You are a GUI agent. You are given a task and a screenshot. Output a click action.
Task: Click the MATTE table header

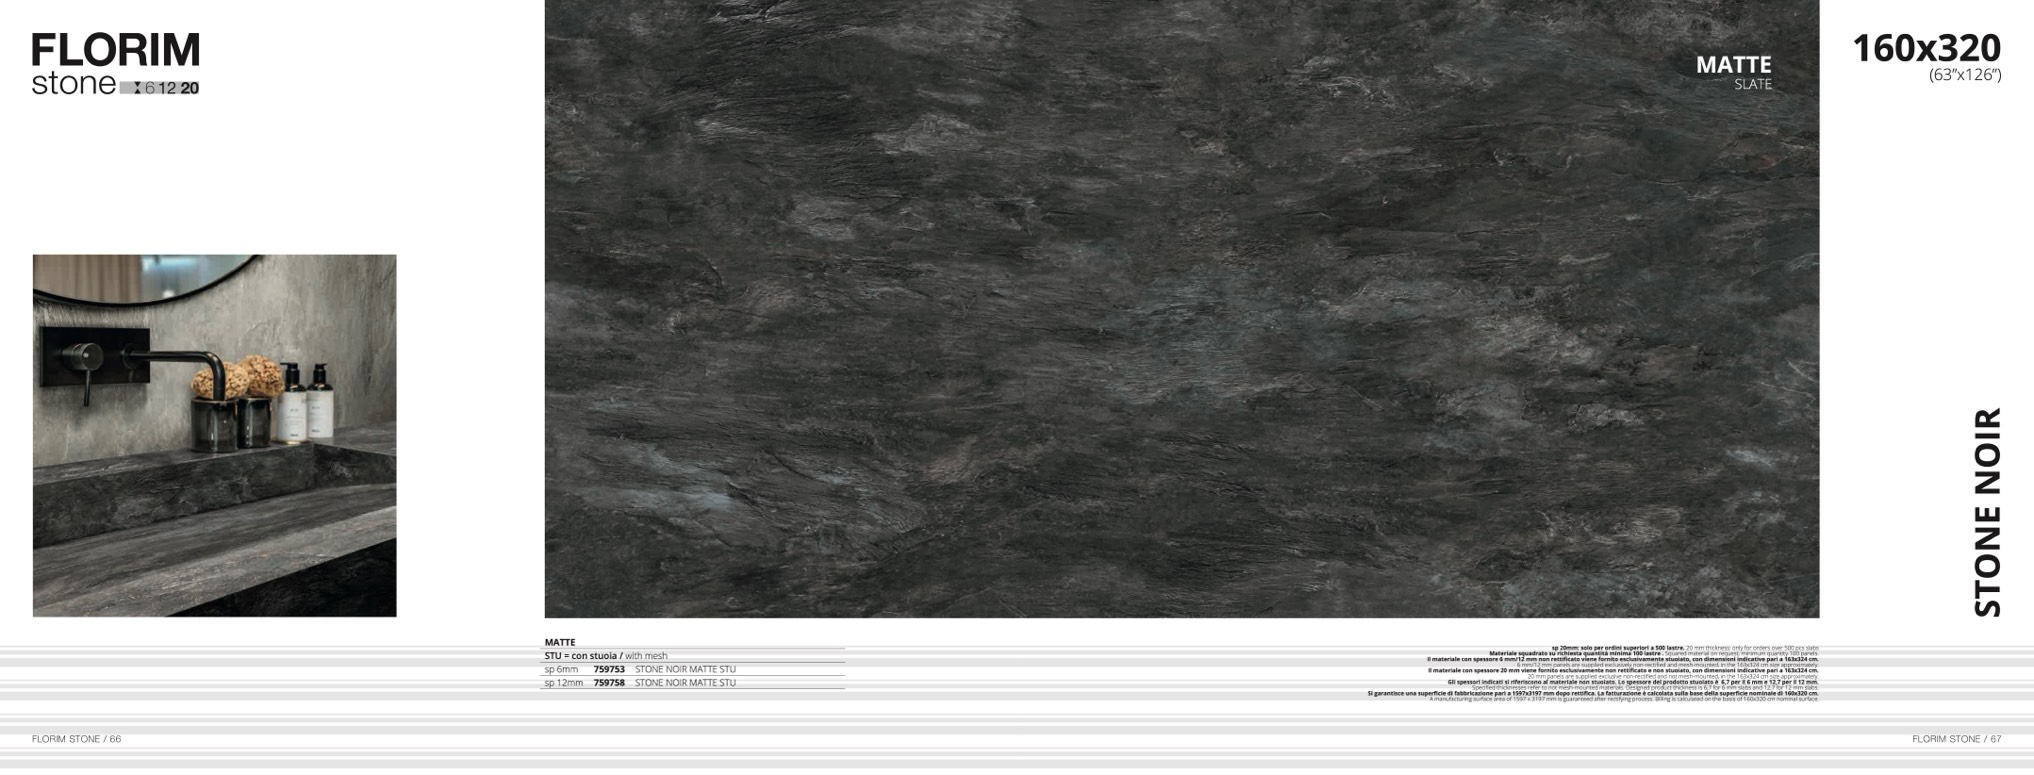560,642
